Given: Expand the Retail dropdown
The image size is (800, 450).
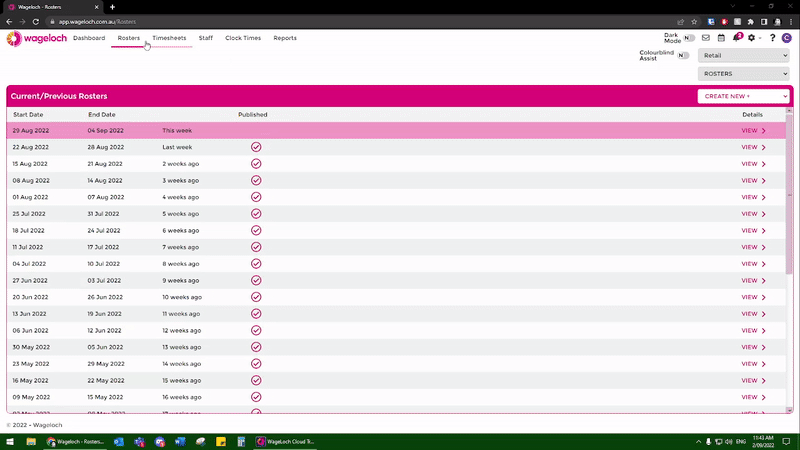Looking at the screenshot, I should coord(743,55).
